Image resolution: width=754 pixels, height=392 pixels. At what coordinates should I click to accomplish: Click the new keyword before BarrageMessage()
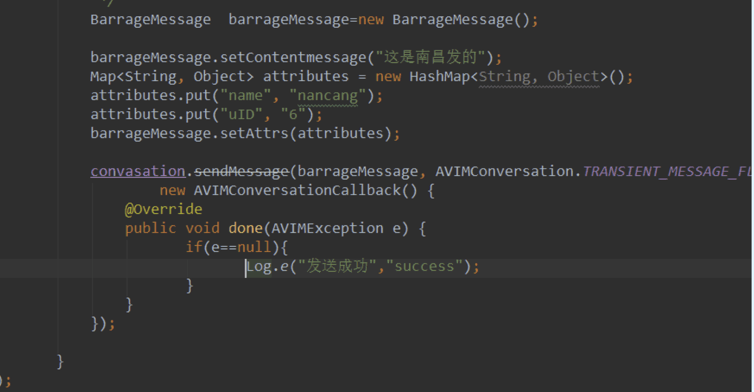tap(371, 20)
